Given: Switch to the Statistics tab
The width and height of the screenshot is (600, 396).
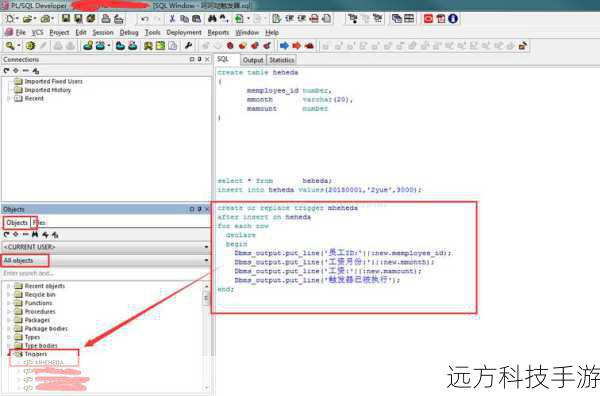Looking at the screenshot, I should [x=281, y=60].
